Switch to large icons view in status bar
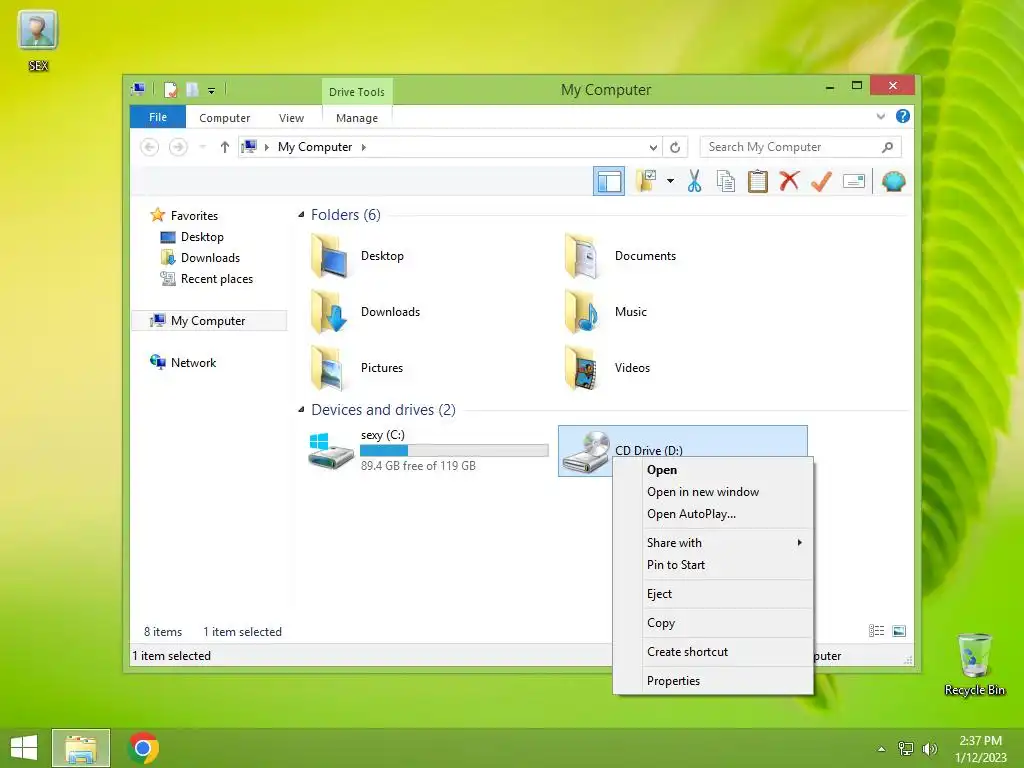 click(x=899, y=631)
